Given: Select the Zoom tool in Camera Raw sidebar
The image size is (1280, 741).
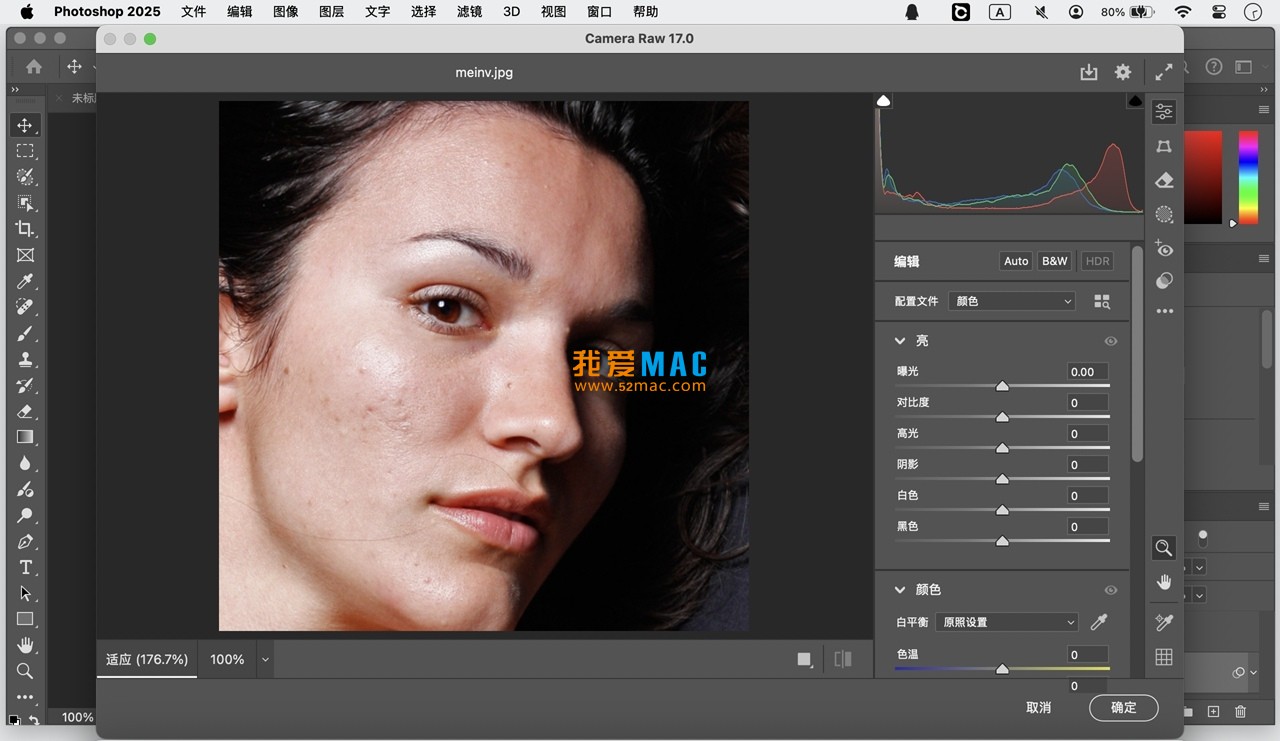Looking at the screenshot, I should [x=1163, y=548].
